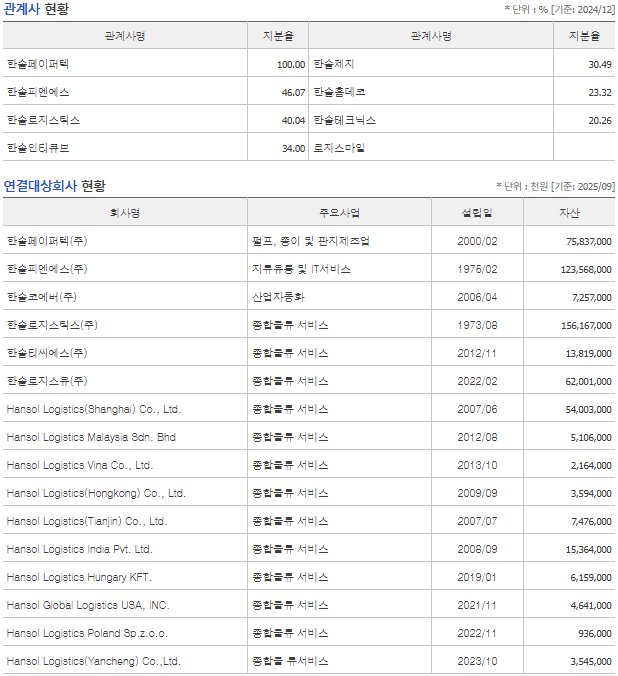Select the 한솔인티큐브 affiliate name
Image resolution: width=618 pixels, height=676 pixels.
tap(38, 148)
